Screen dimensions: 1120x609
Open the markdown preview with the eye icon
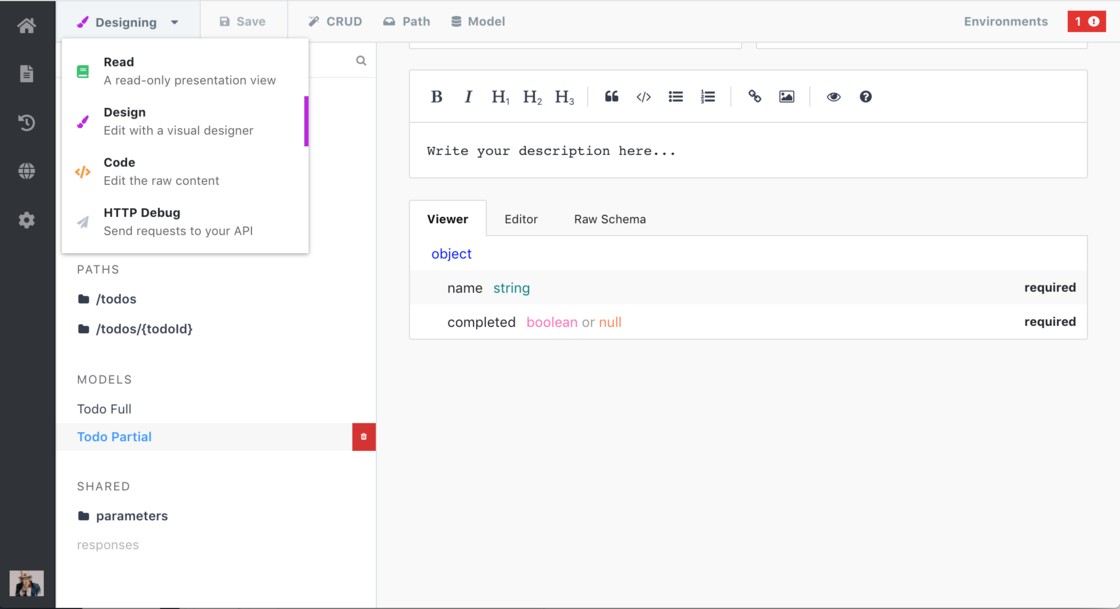[x=832, y=96]
